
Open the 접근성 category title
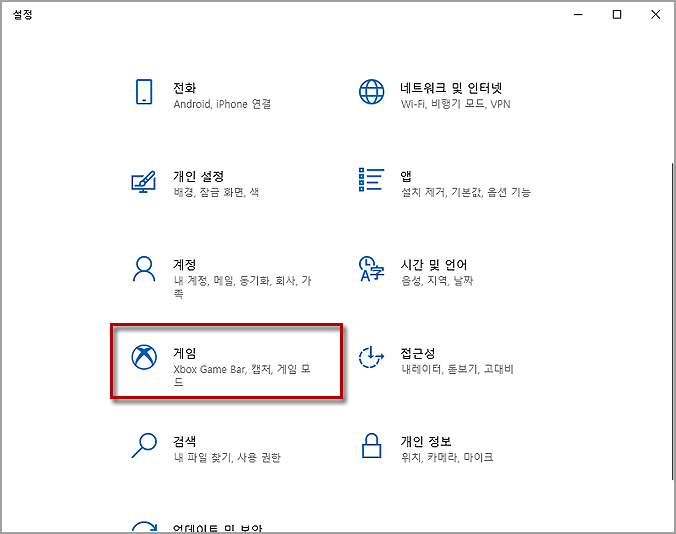(x=417, y=353)
